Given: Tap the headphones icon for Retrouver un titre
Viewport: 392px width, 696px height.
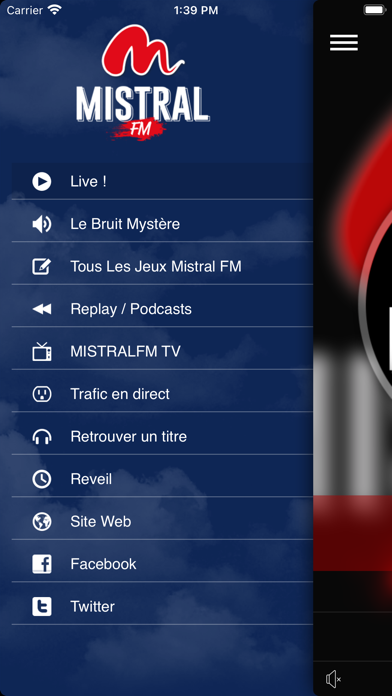Looking at the screenshot, I should [42, 436].
